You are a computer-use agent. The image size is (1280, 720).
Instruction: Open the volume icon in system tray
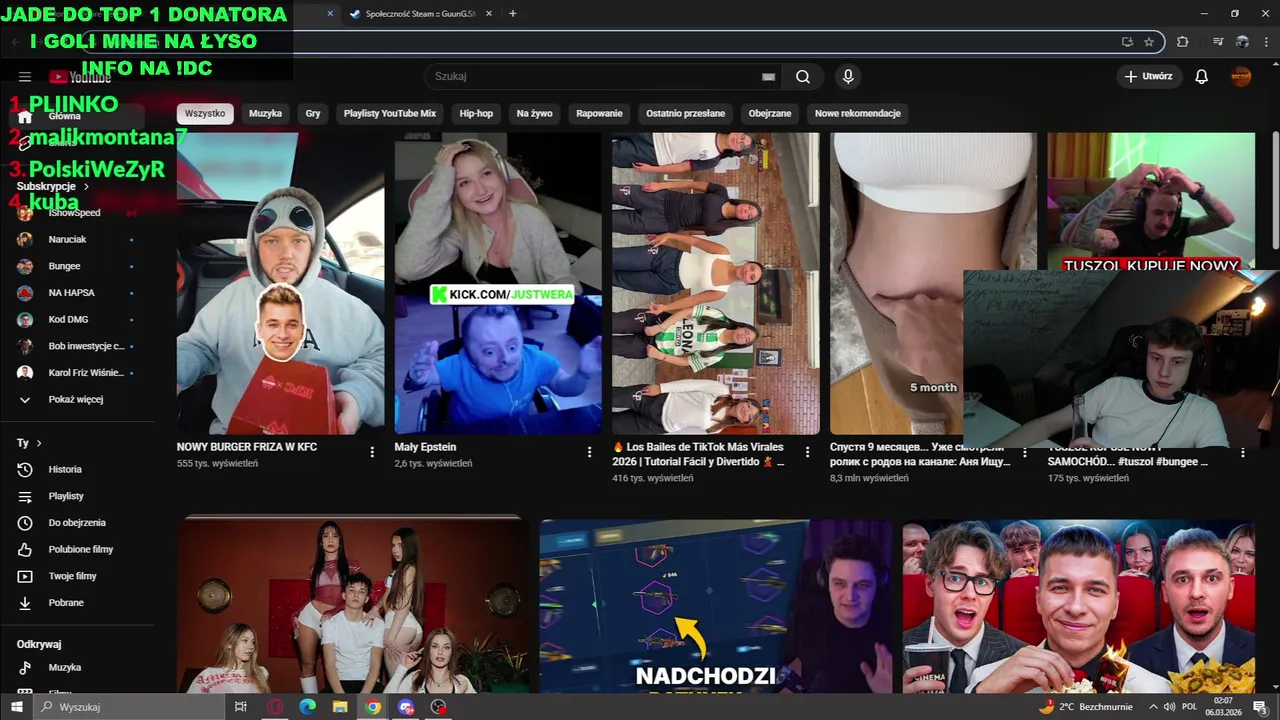(x=1169, y=707)
